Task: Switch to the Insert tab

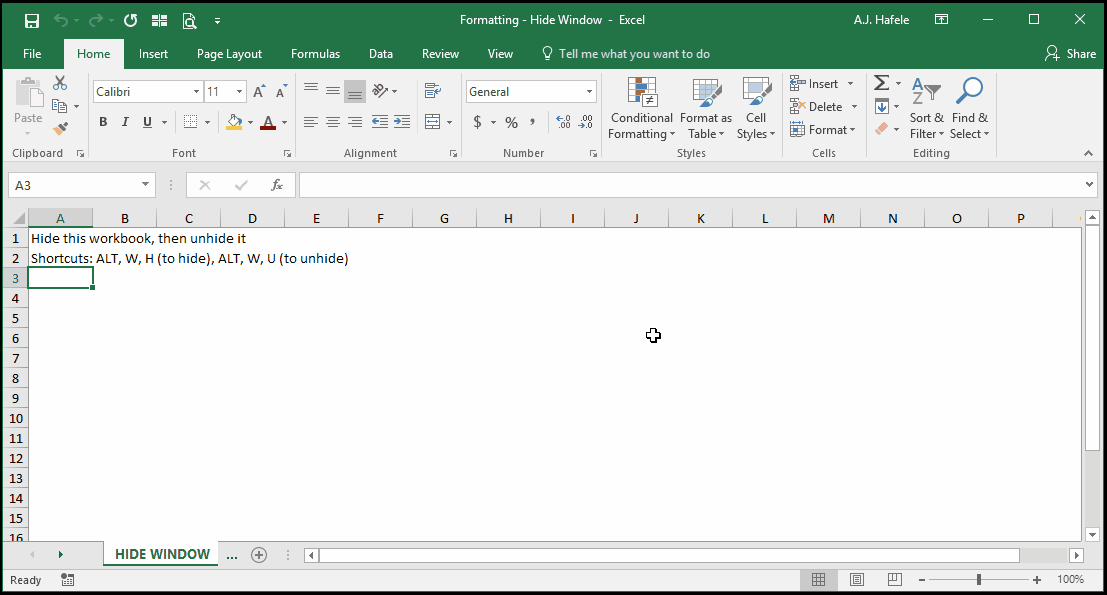Action: coord(153,54)
